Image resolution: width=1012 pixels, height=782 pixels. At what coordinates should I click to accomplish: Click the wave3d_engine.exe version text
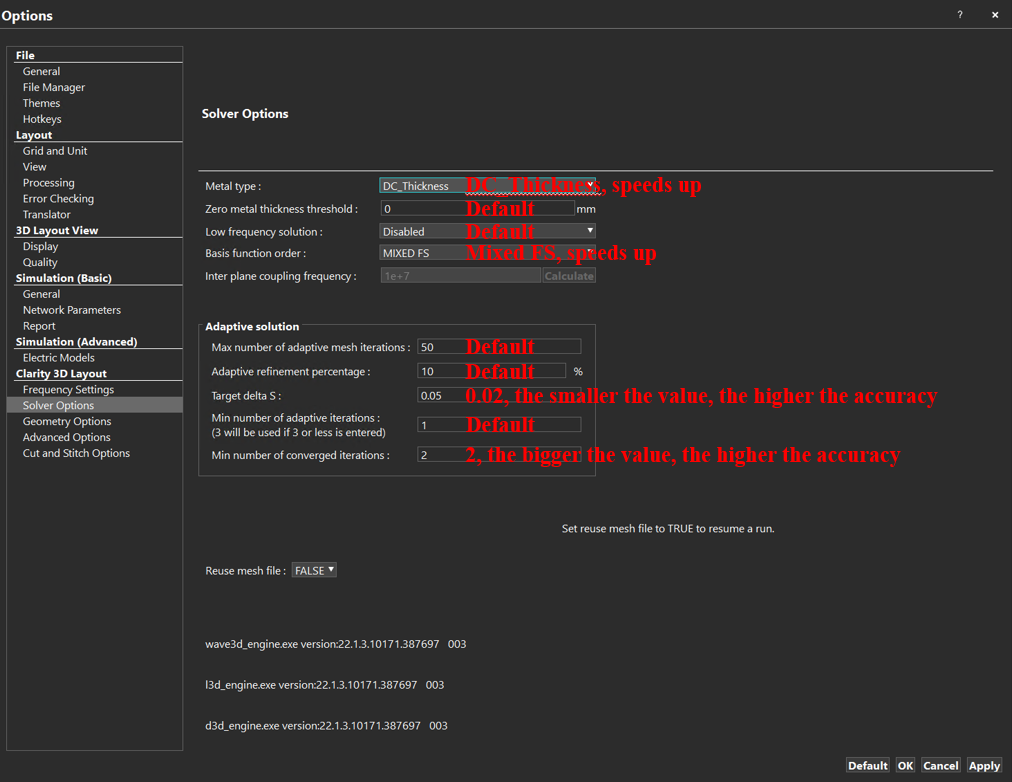[336, 644]
